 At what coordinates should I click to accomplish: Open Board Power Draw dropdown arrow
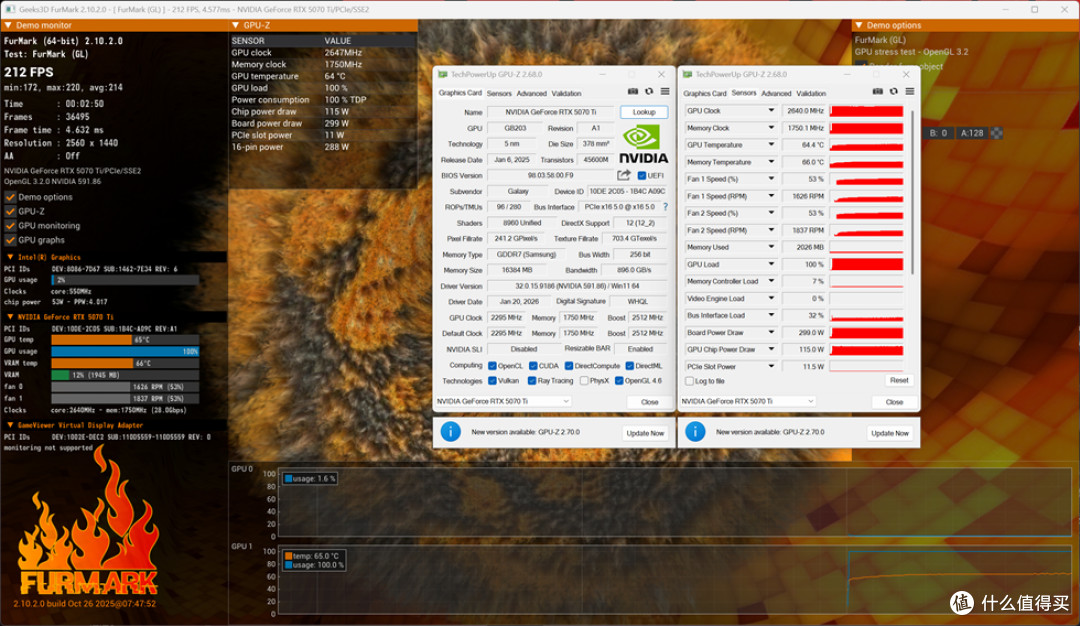(771, 332)
